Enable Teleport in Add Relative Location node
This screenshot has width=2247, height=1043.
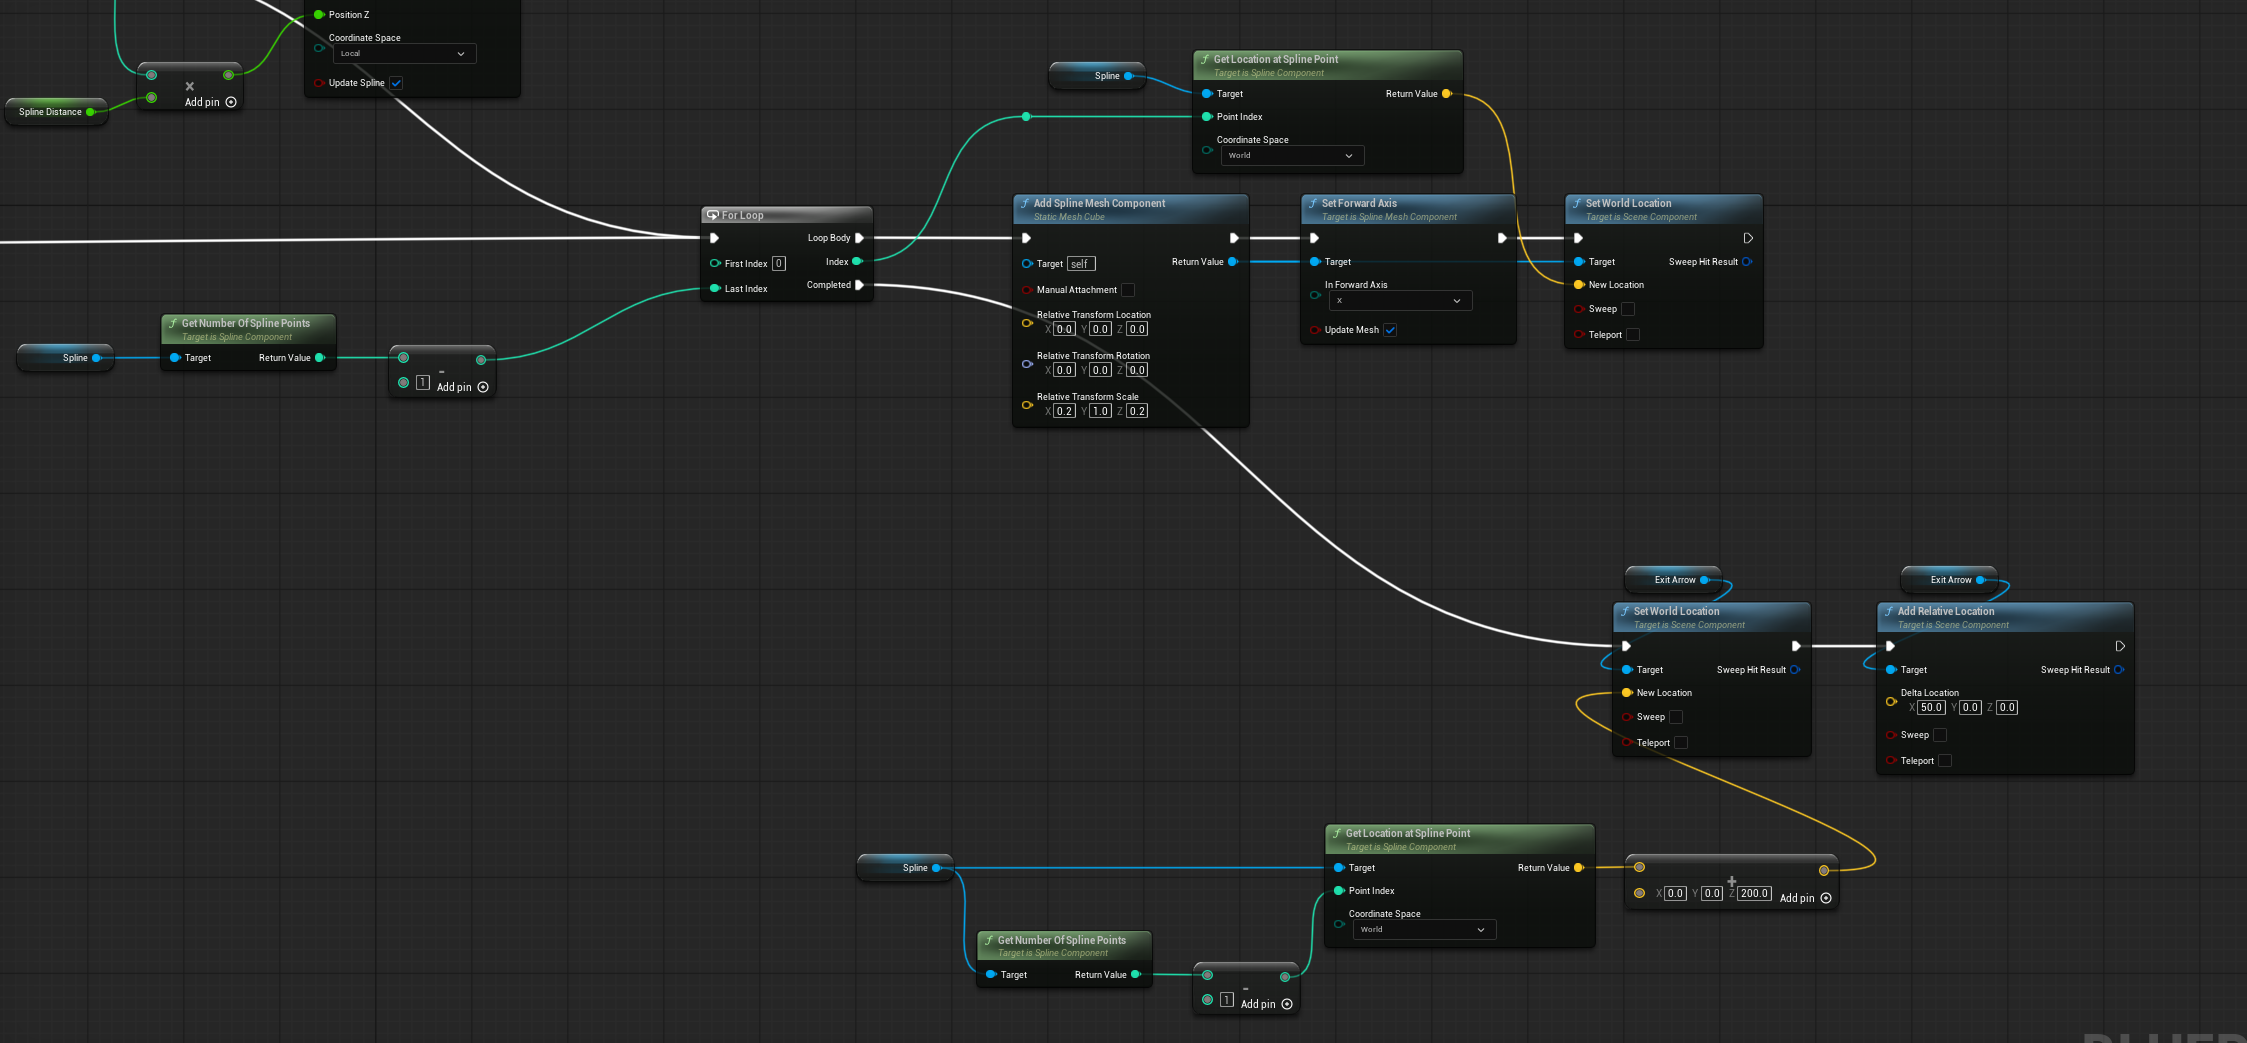pyautogui.click(x=1945, y=761)
